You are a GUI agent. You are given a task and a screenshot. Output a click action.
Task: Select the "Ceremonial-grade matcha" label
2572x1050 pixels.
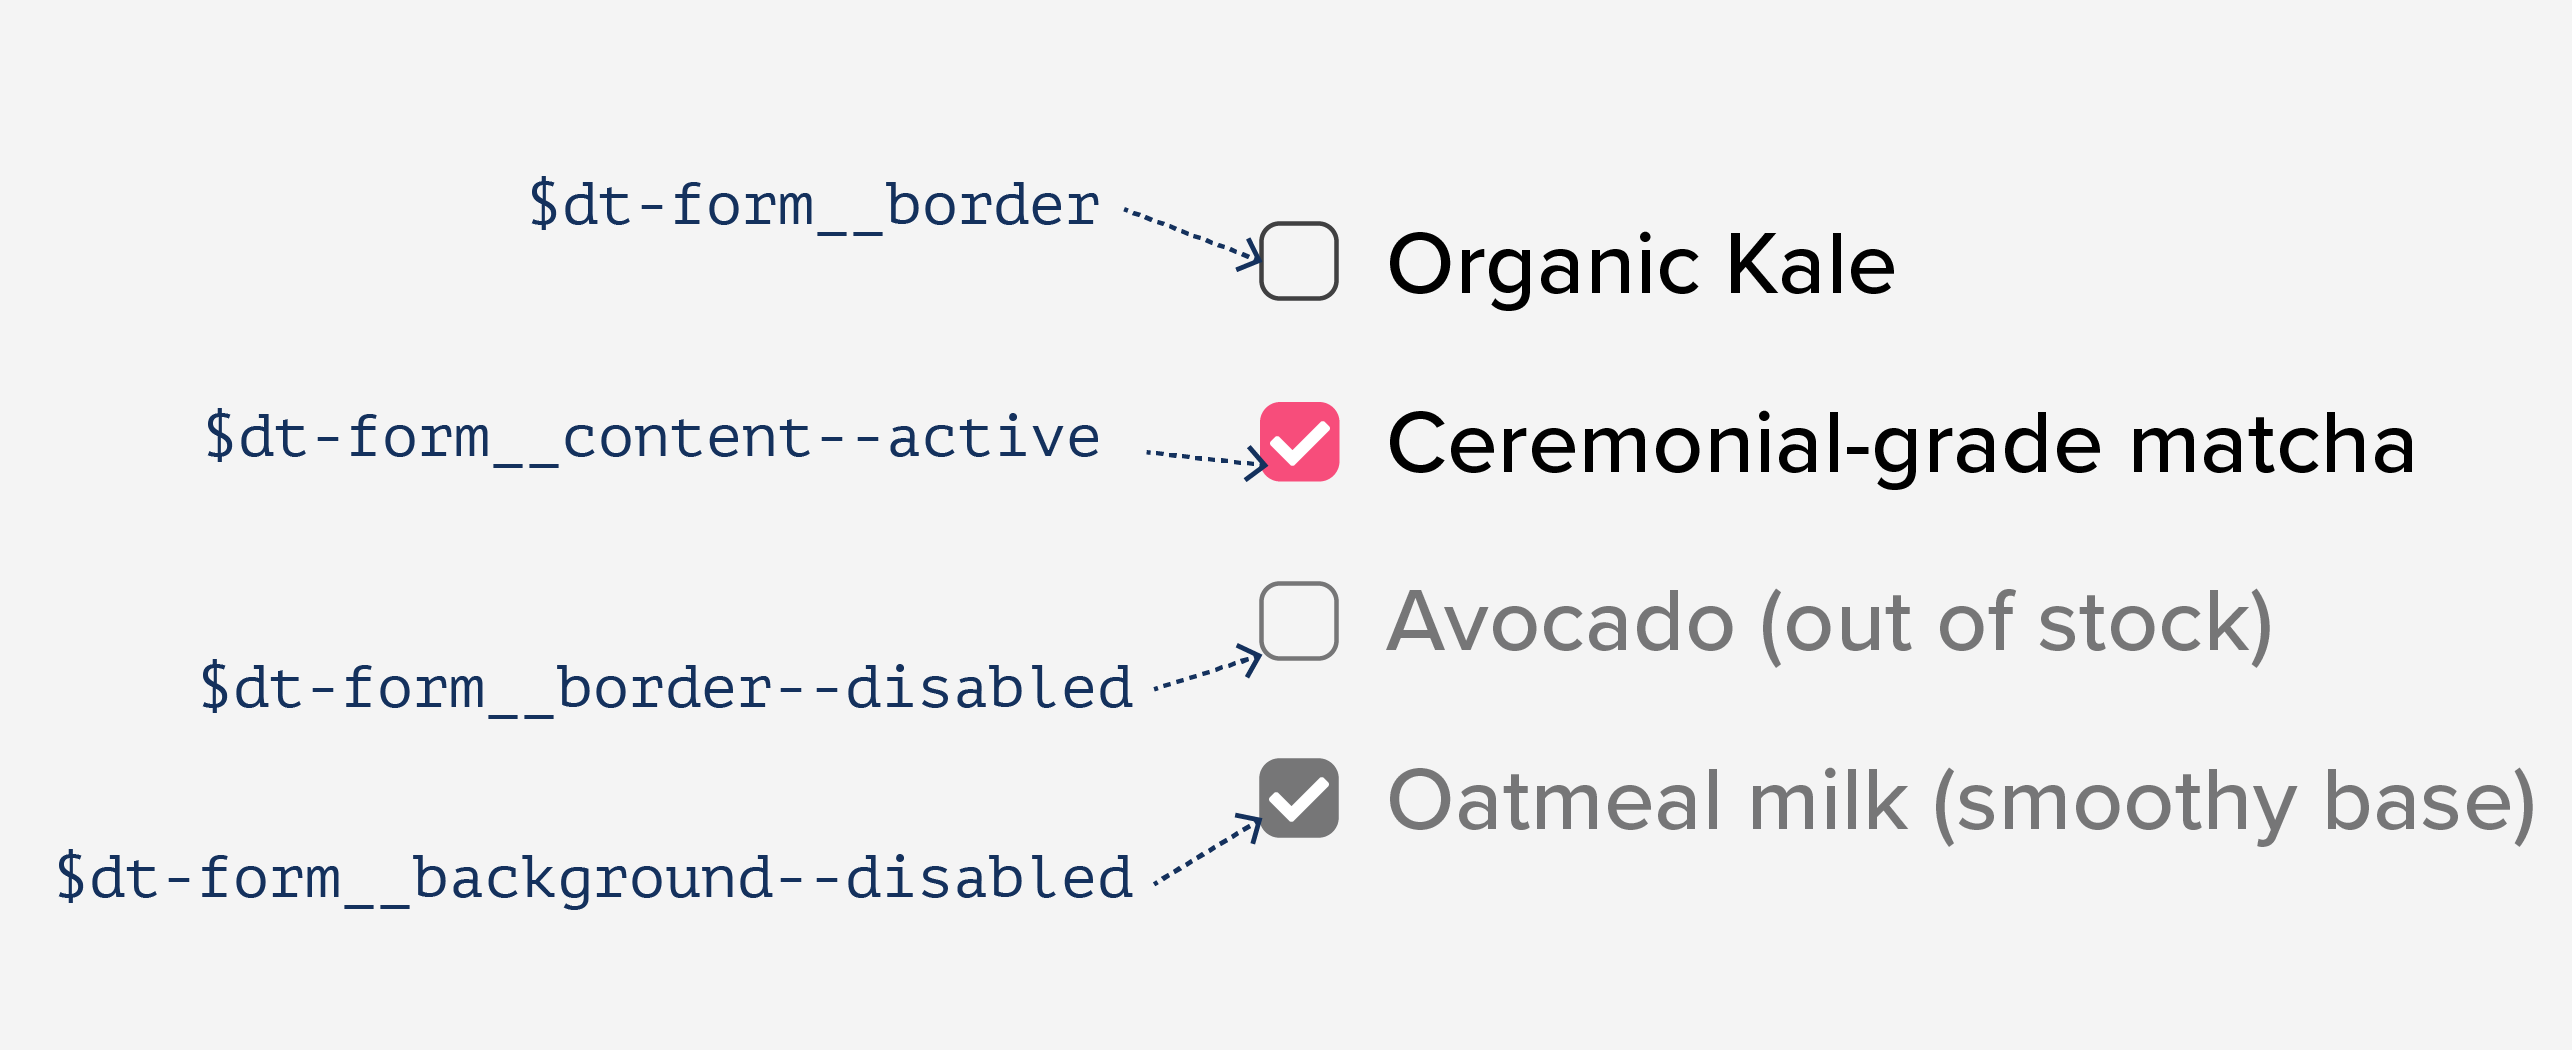1901,444
